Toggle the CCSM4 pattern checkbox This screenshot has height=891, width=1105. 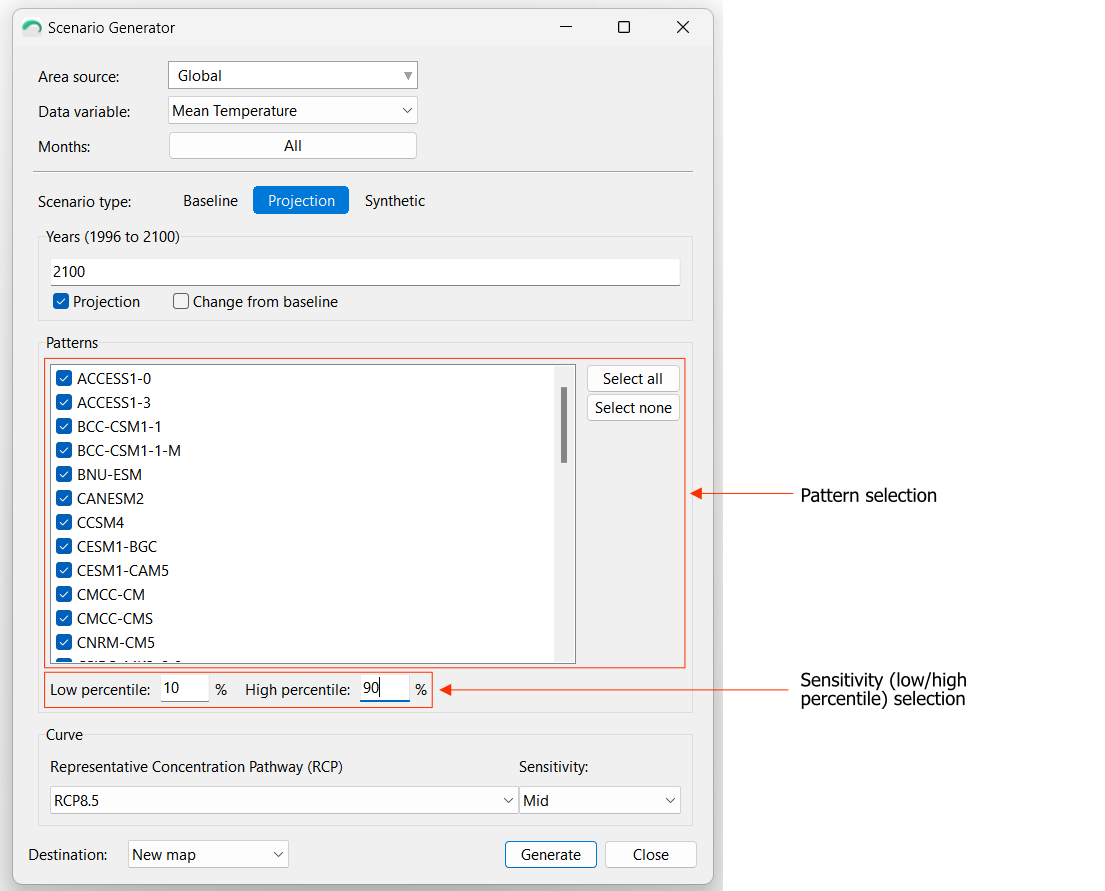pos(64,522)
